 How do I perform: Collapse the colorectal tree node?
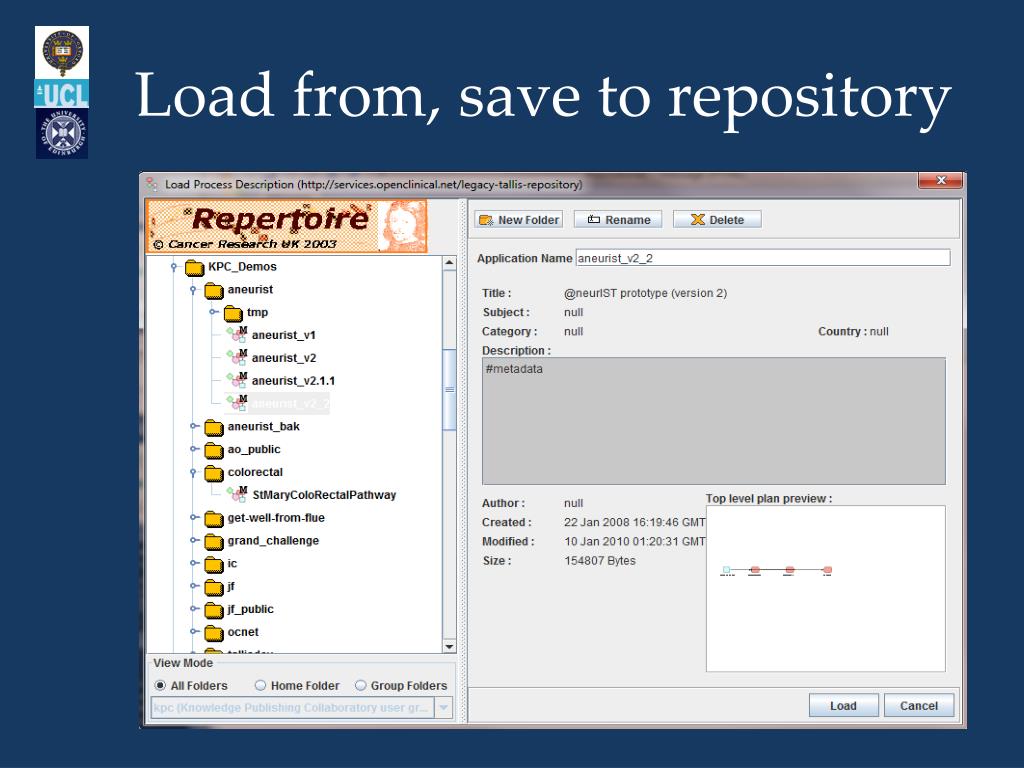click(193, 472)
